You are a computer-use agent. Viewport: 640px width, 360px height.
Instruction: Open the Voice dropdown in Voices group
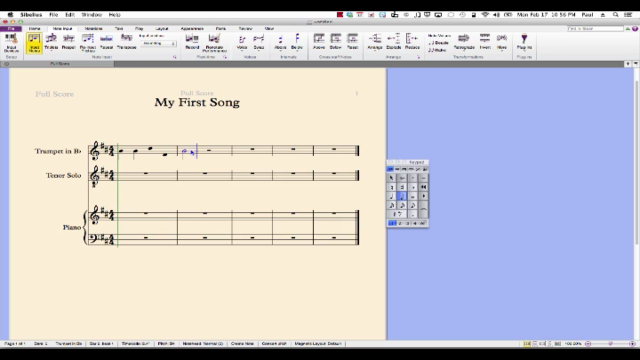coord(242,42)
